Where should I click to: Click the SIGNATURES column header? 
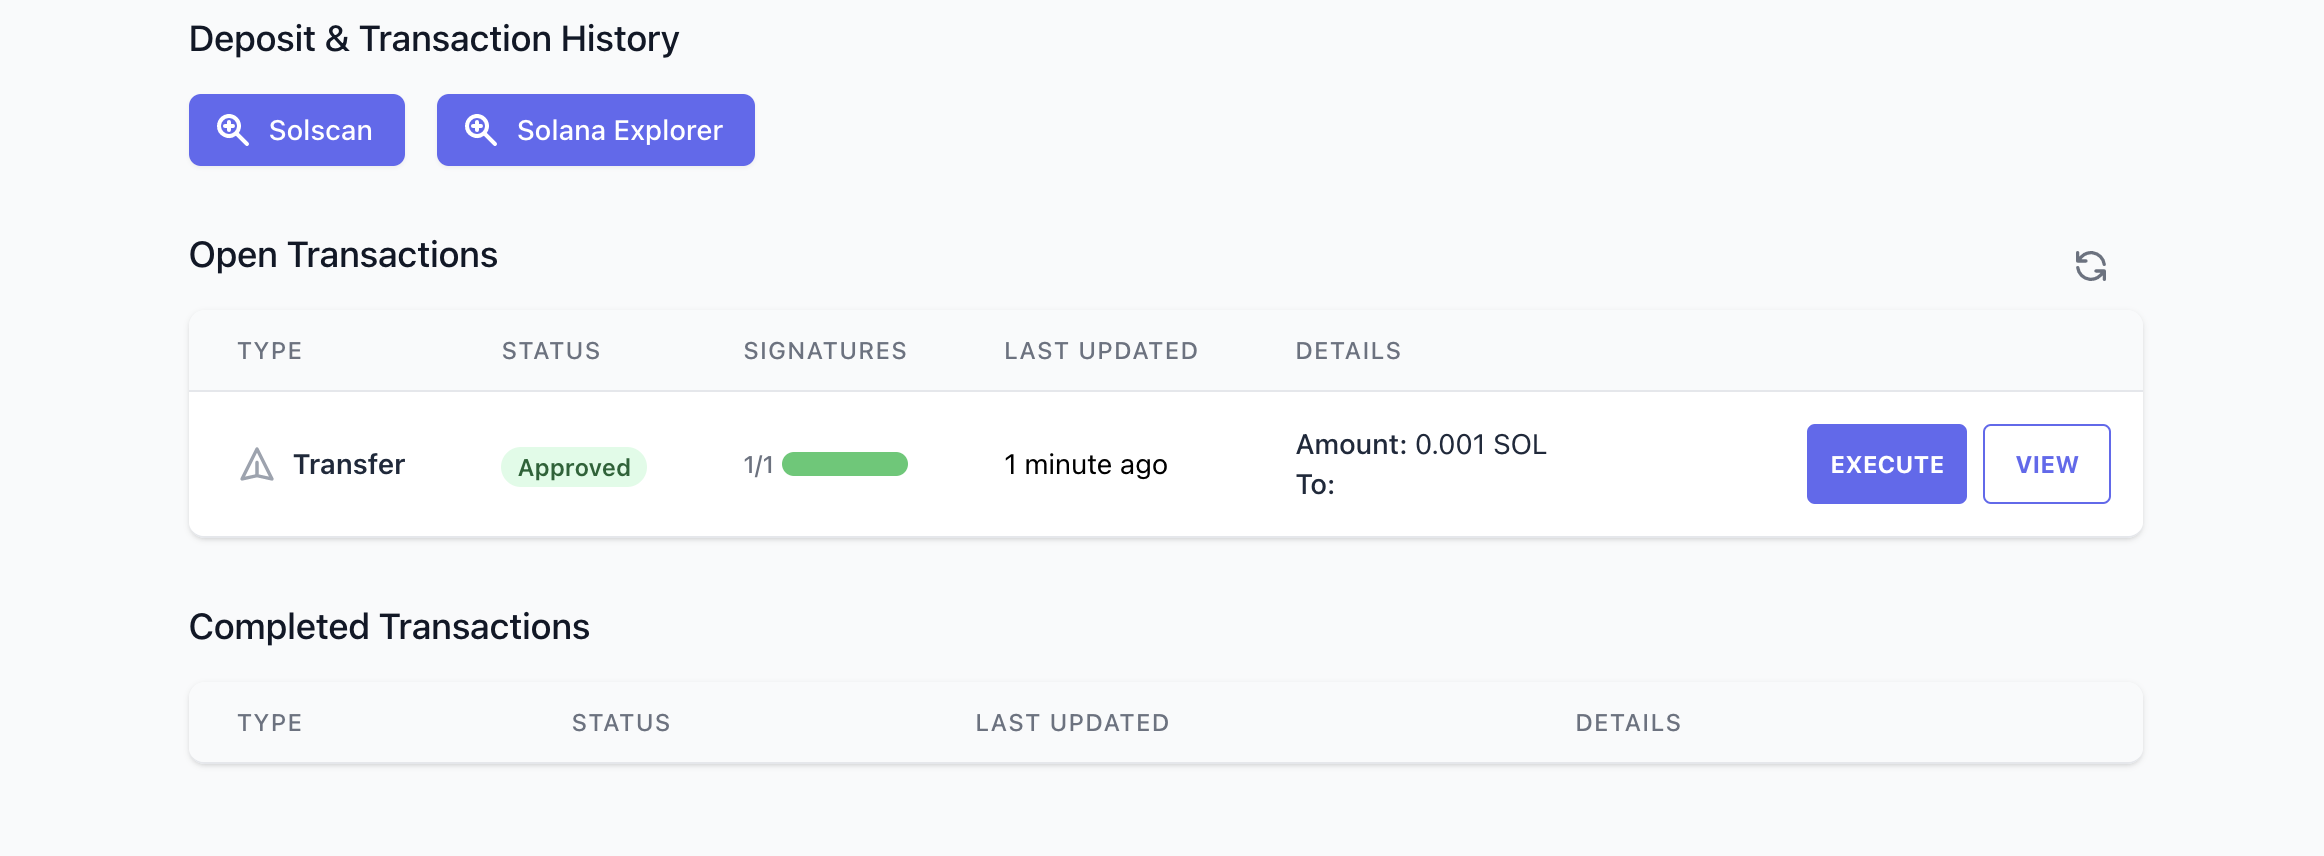(x=824, y=350)
